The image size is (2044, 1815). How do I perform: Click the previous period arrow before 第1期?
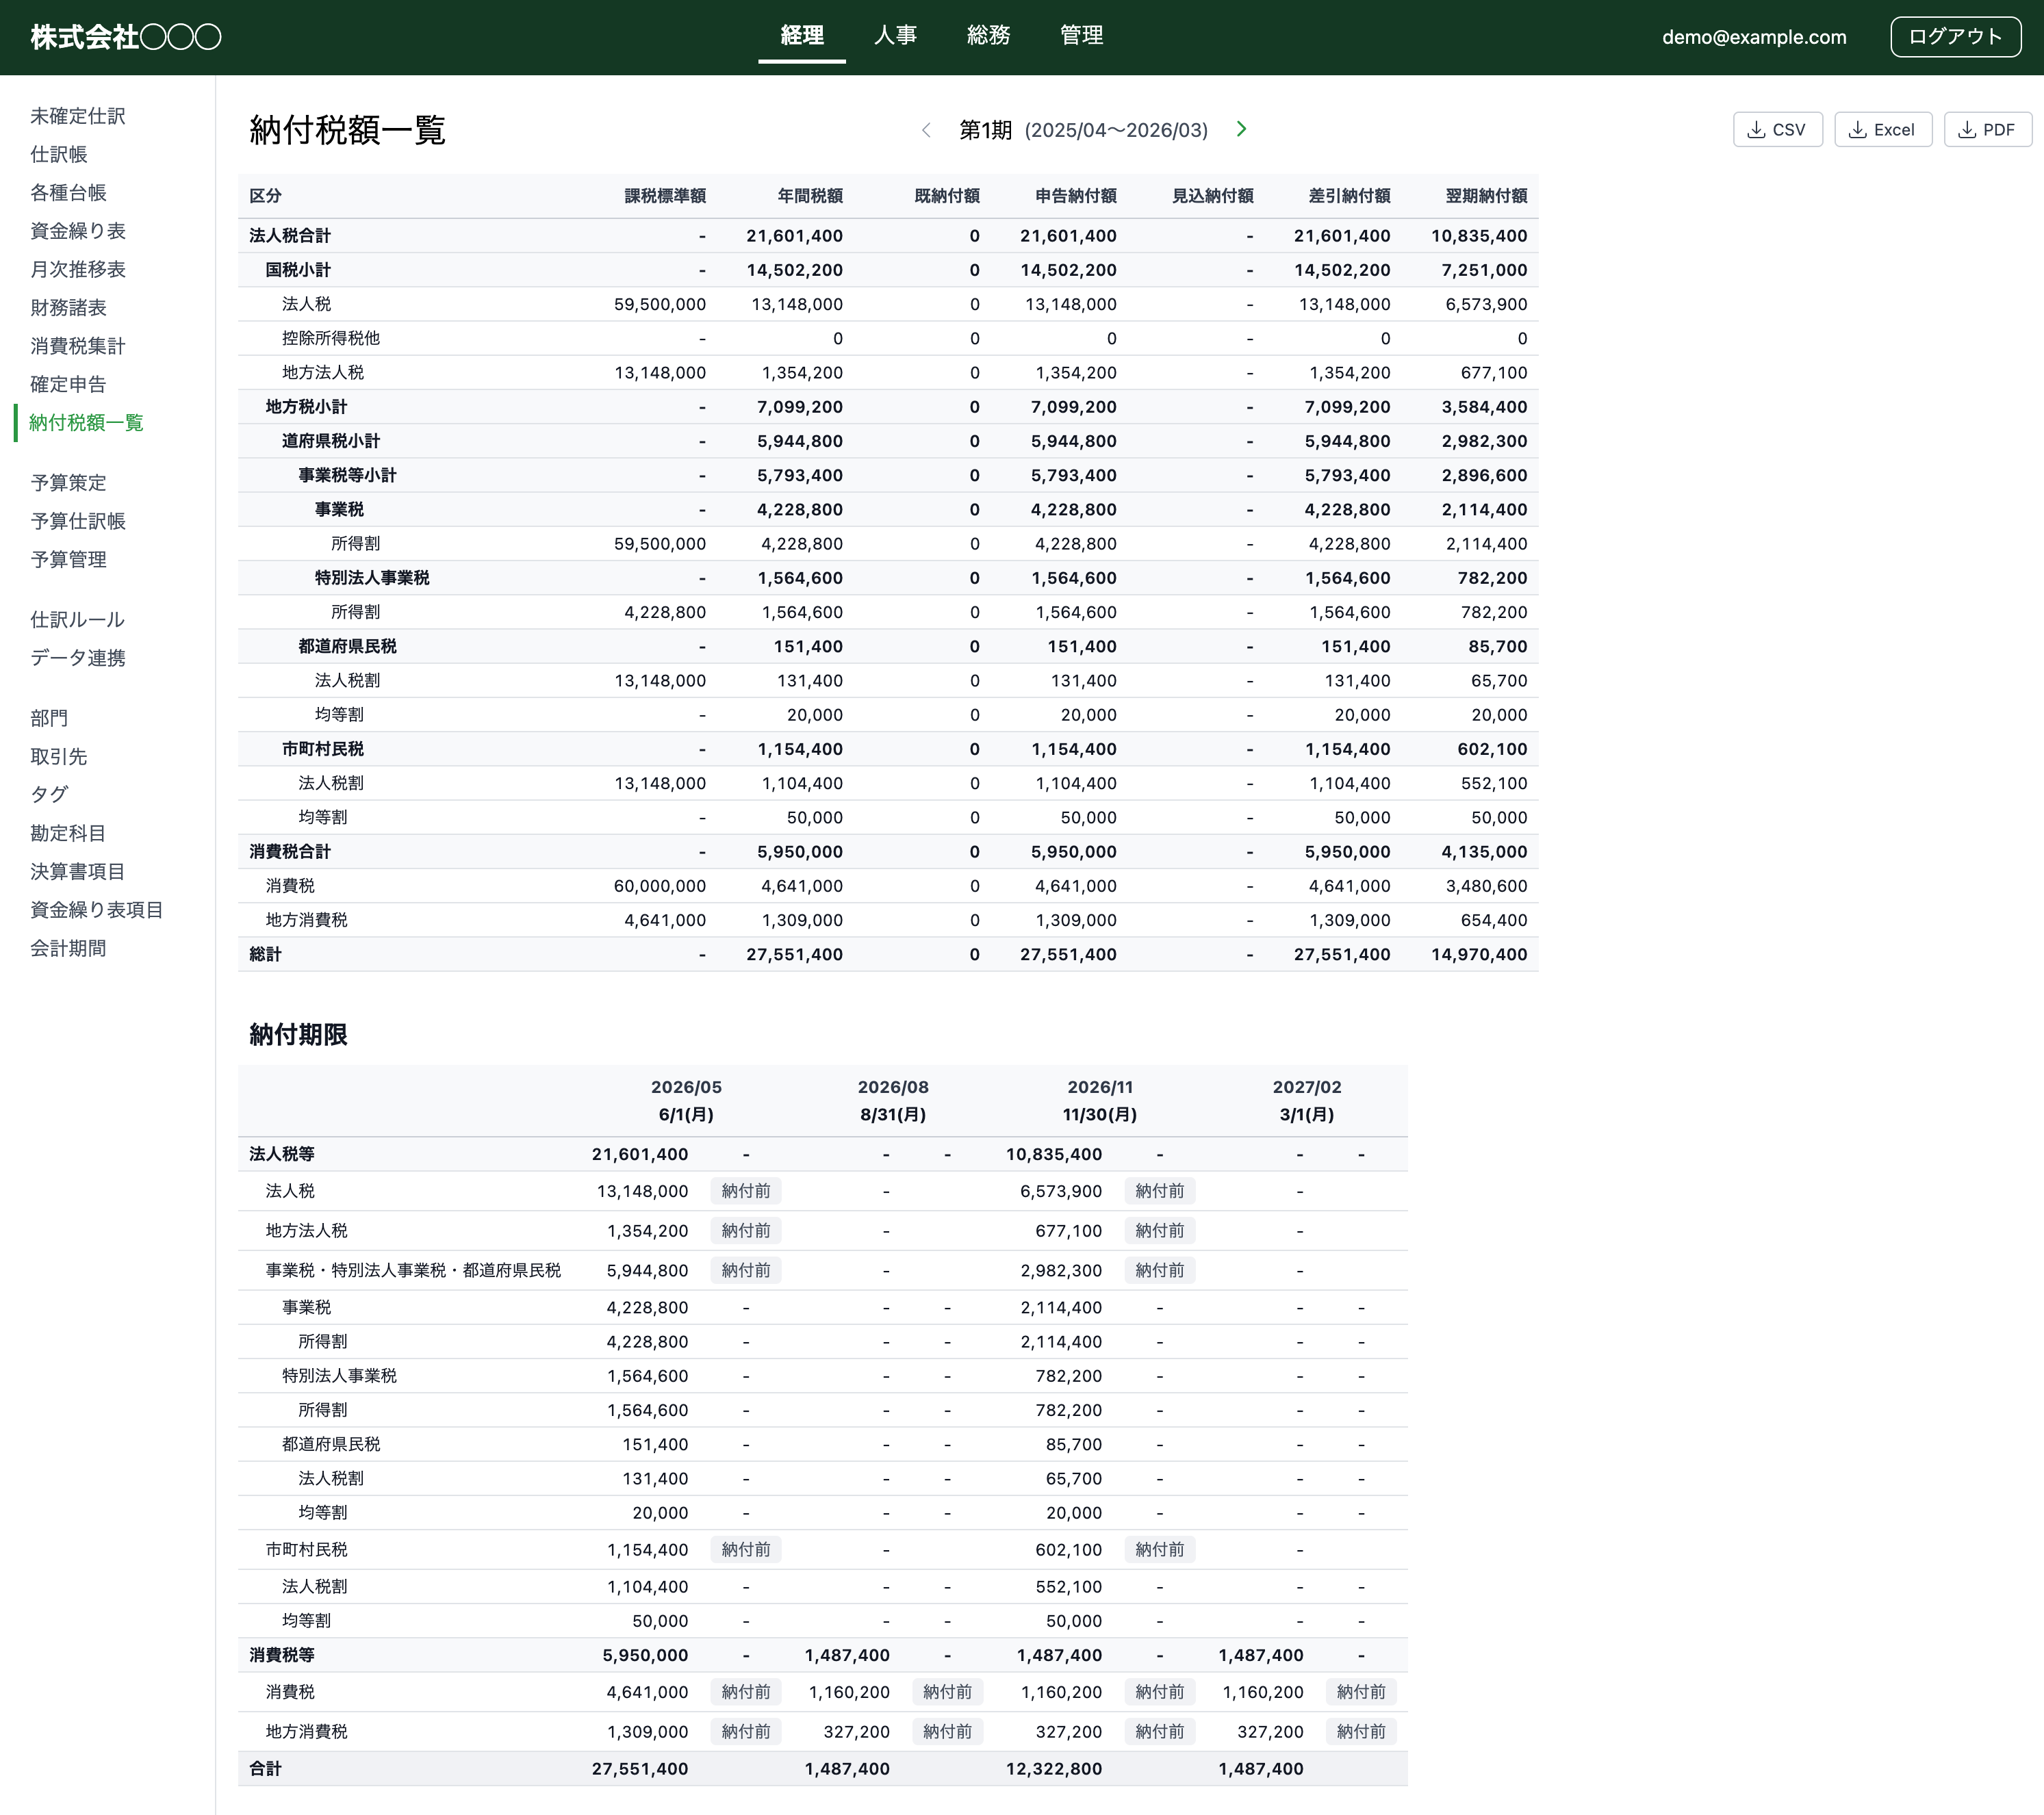(x=928, y=129)
